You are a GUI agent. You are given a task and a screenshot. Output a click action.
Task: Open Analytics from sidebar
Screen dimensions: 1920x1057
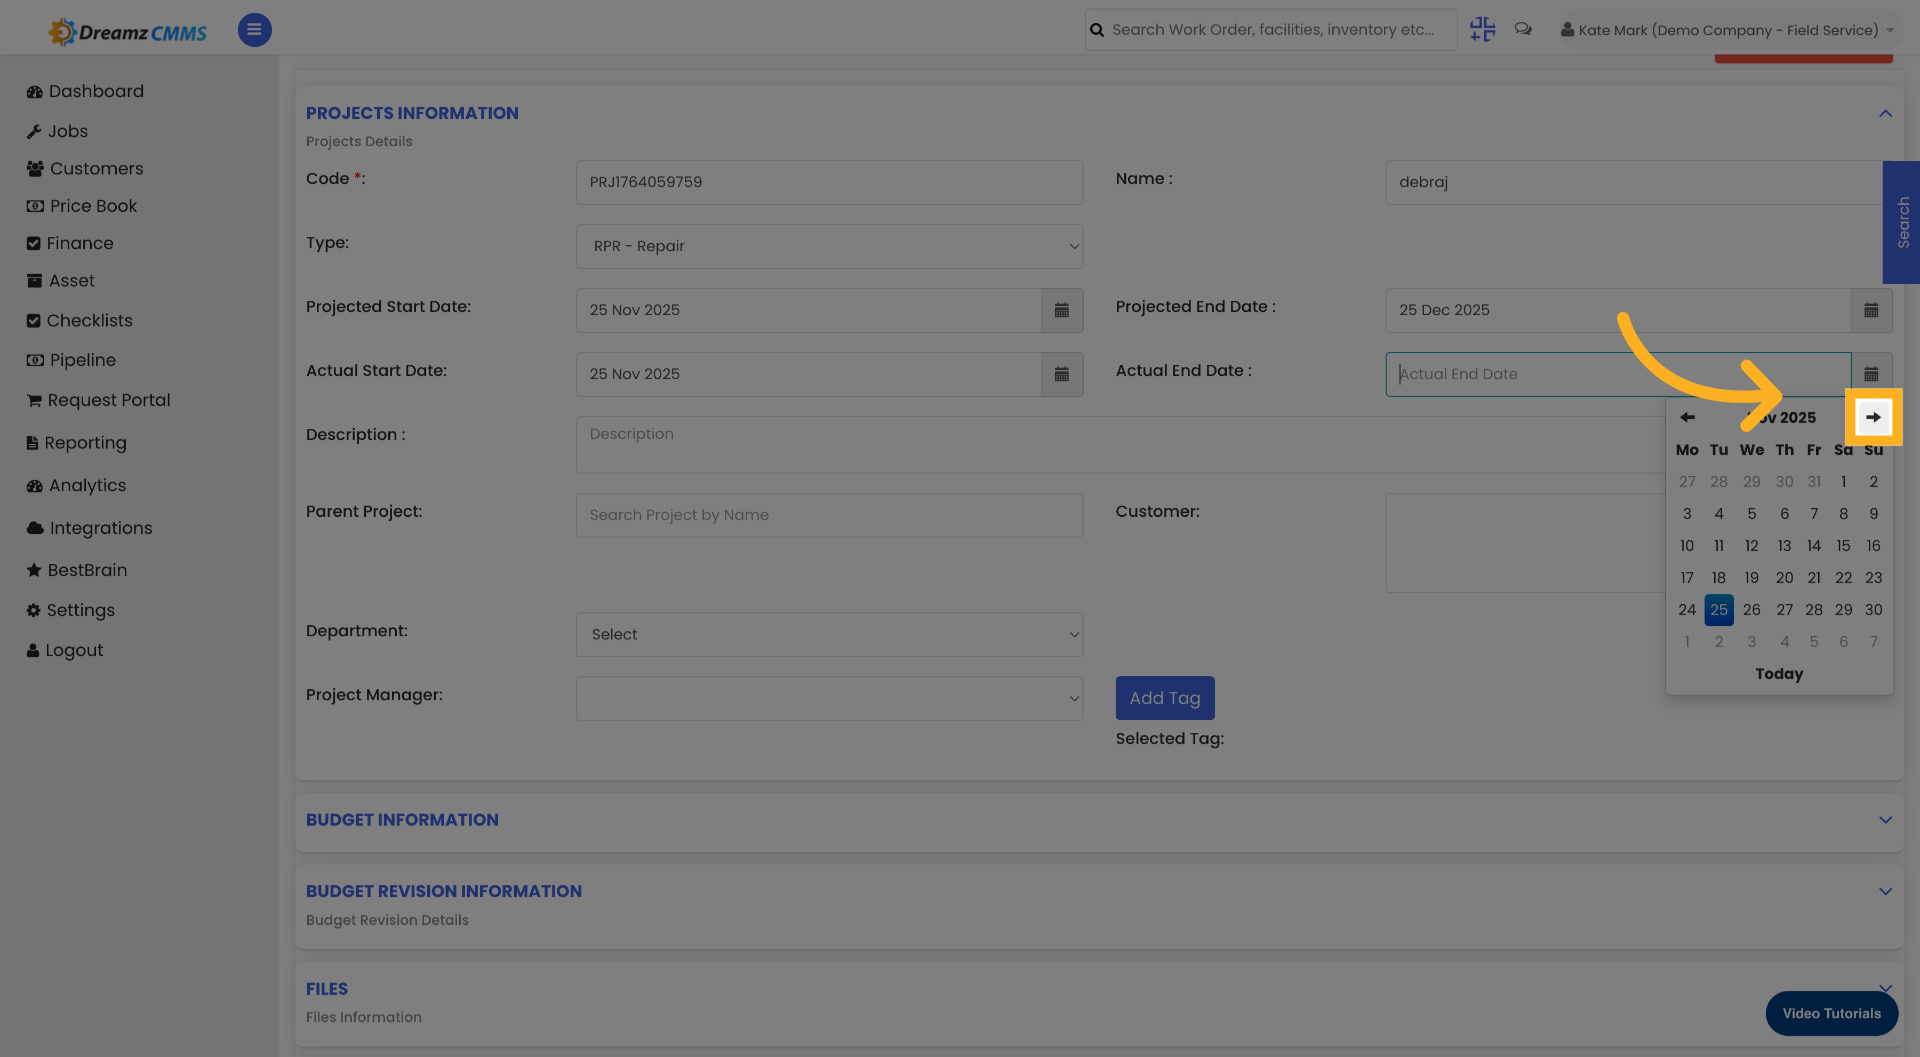[76, 485]
